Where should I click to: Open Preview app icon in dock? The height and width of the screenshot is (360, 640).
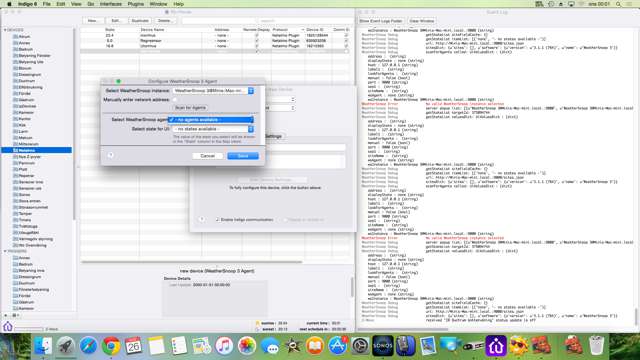click(x=428, y=346)
